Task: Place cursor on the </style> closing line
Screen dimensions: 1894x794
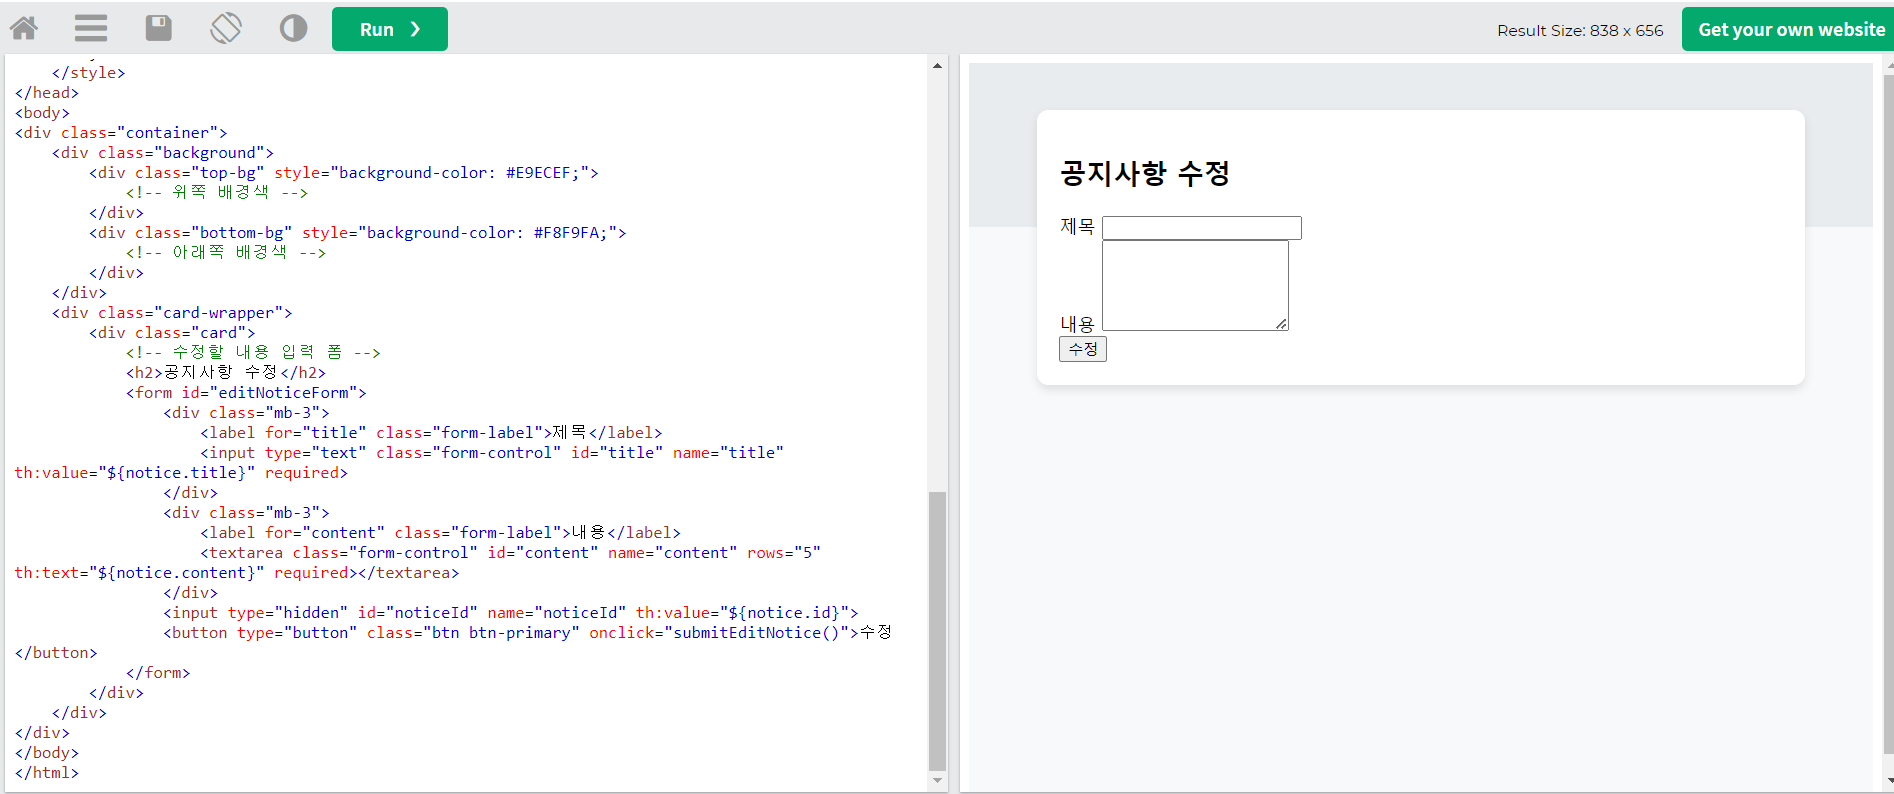Action: (89, 73)
